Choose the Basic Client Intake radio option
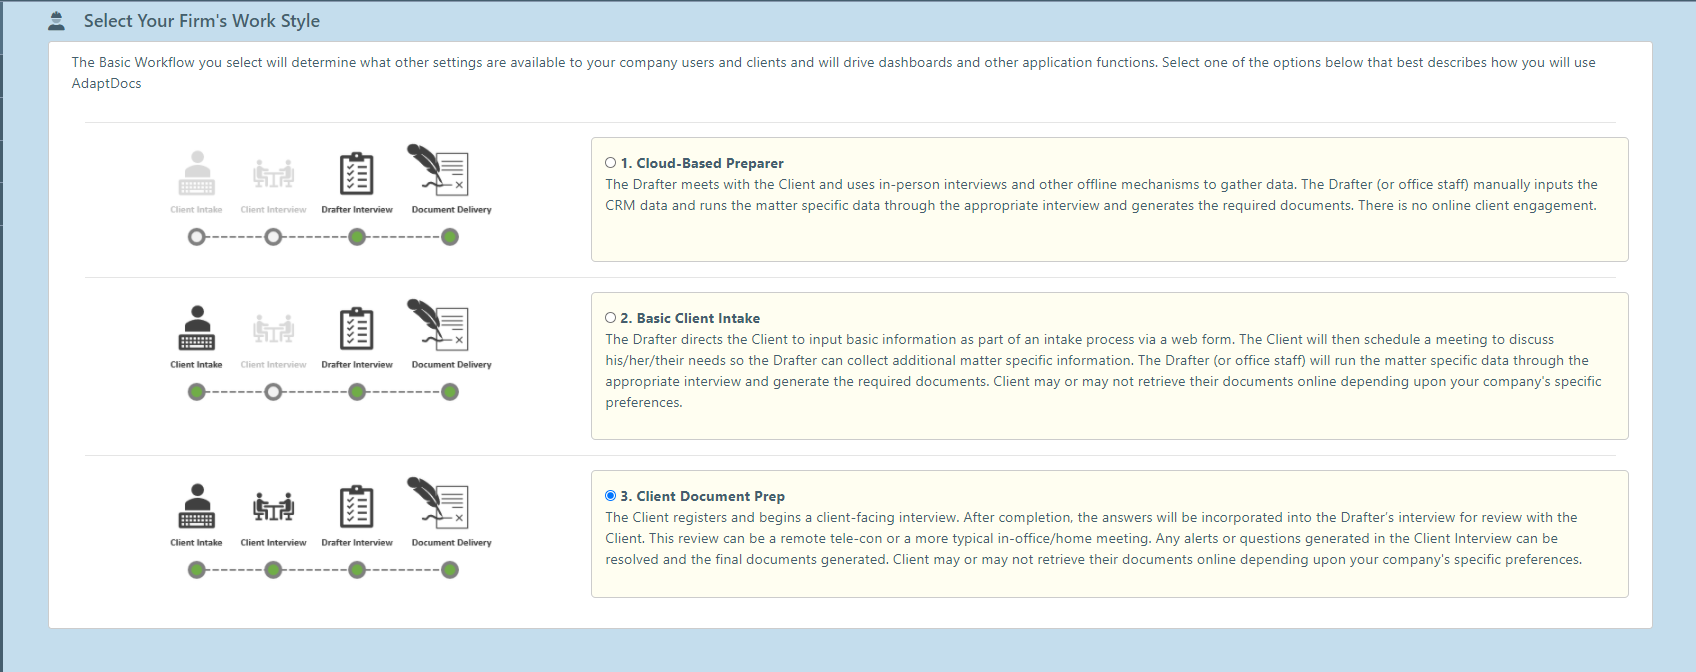This screenshot has height=672, width=1696. [x=610, y=318]
